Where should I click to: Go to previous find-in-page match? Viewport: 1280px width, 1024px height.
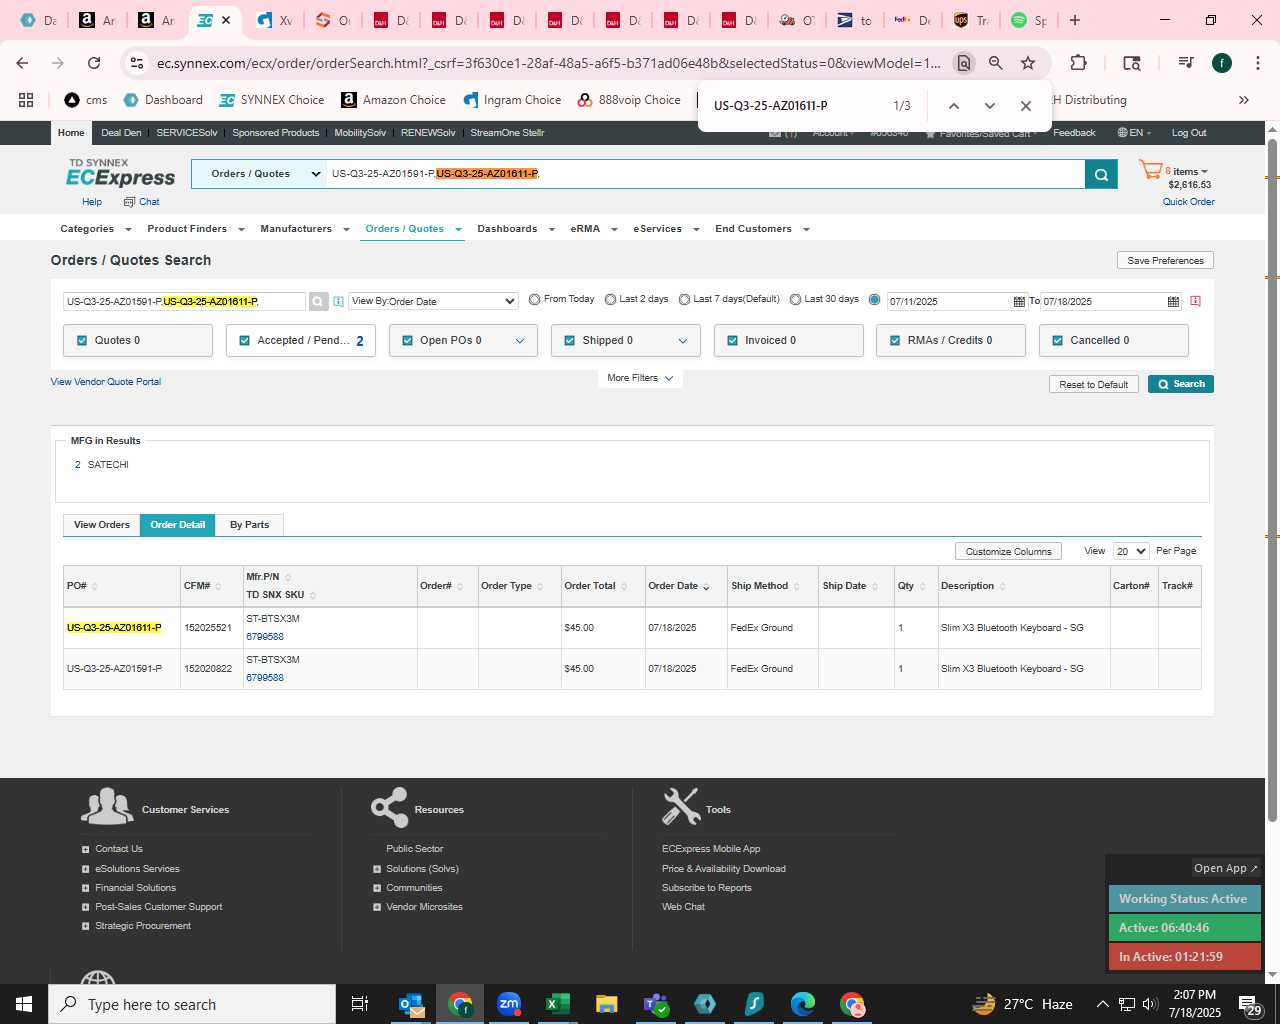pyautogui.click(x=953, y=106)
